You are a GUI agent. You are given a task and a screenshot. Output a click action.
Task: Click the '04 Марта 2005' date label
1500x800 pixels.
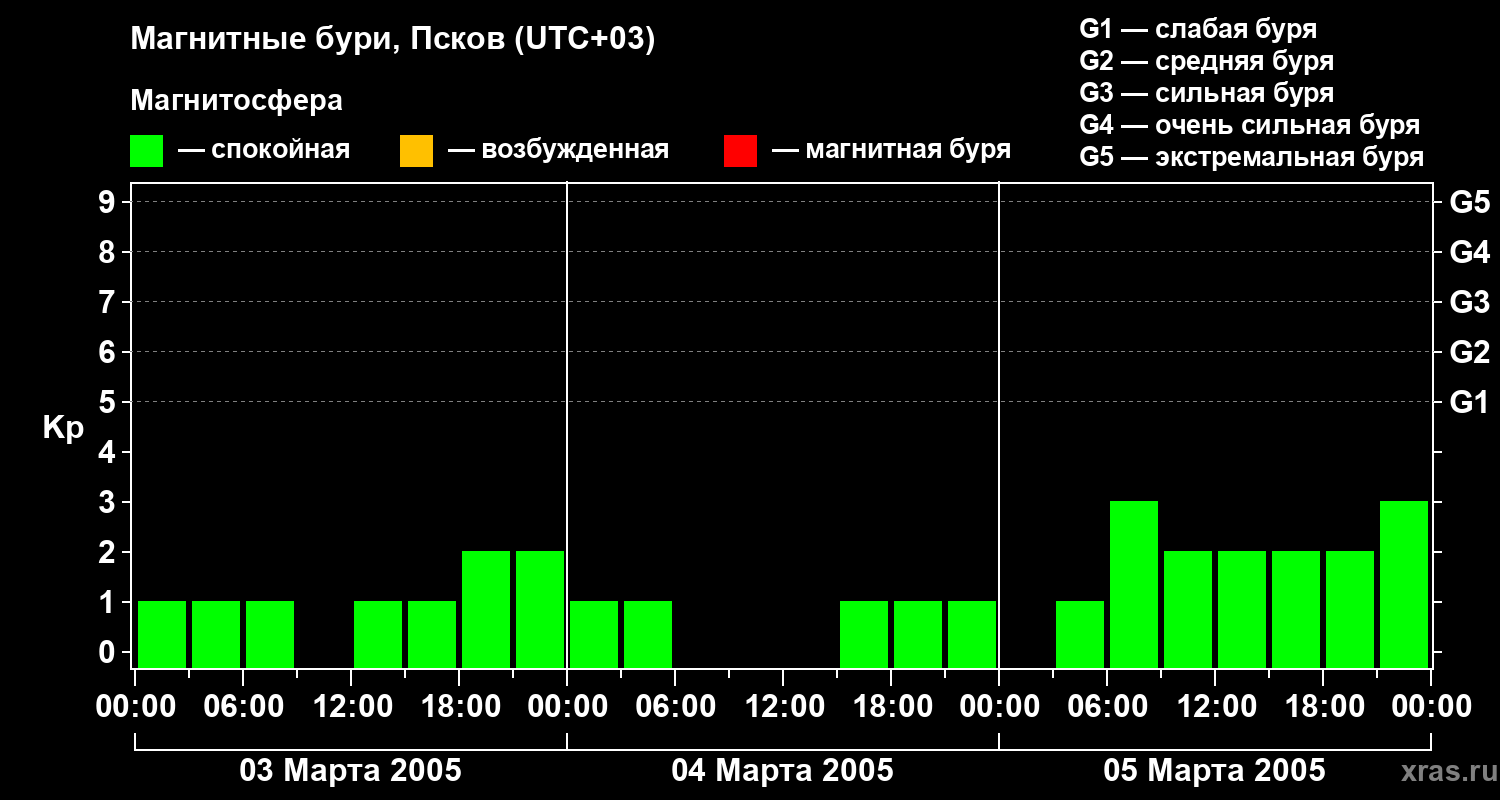click(782, 771)
